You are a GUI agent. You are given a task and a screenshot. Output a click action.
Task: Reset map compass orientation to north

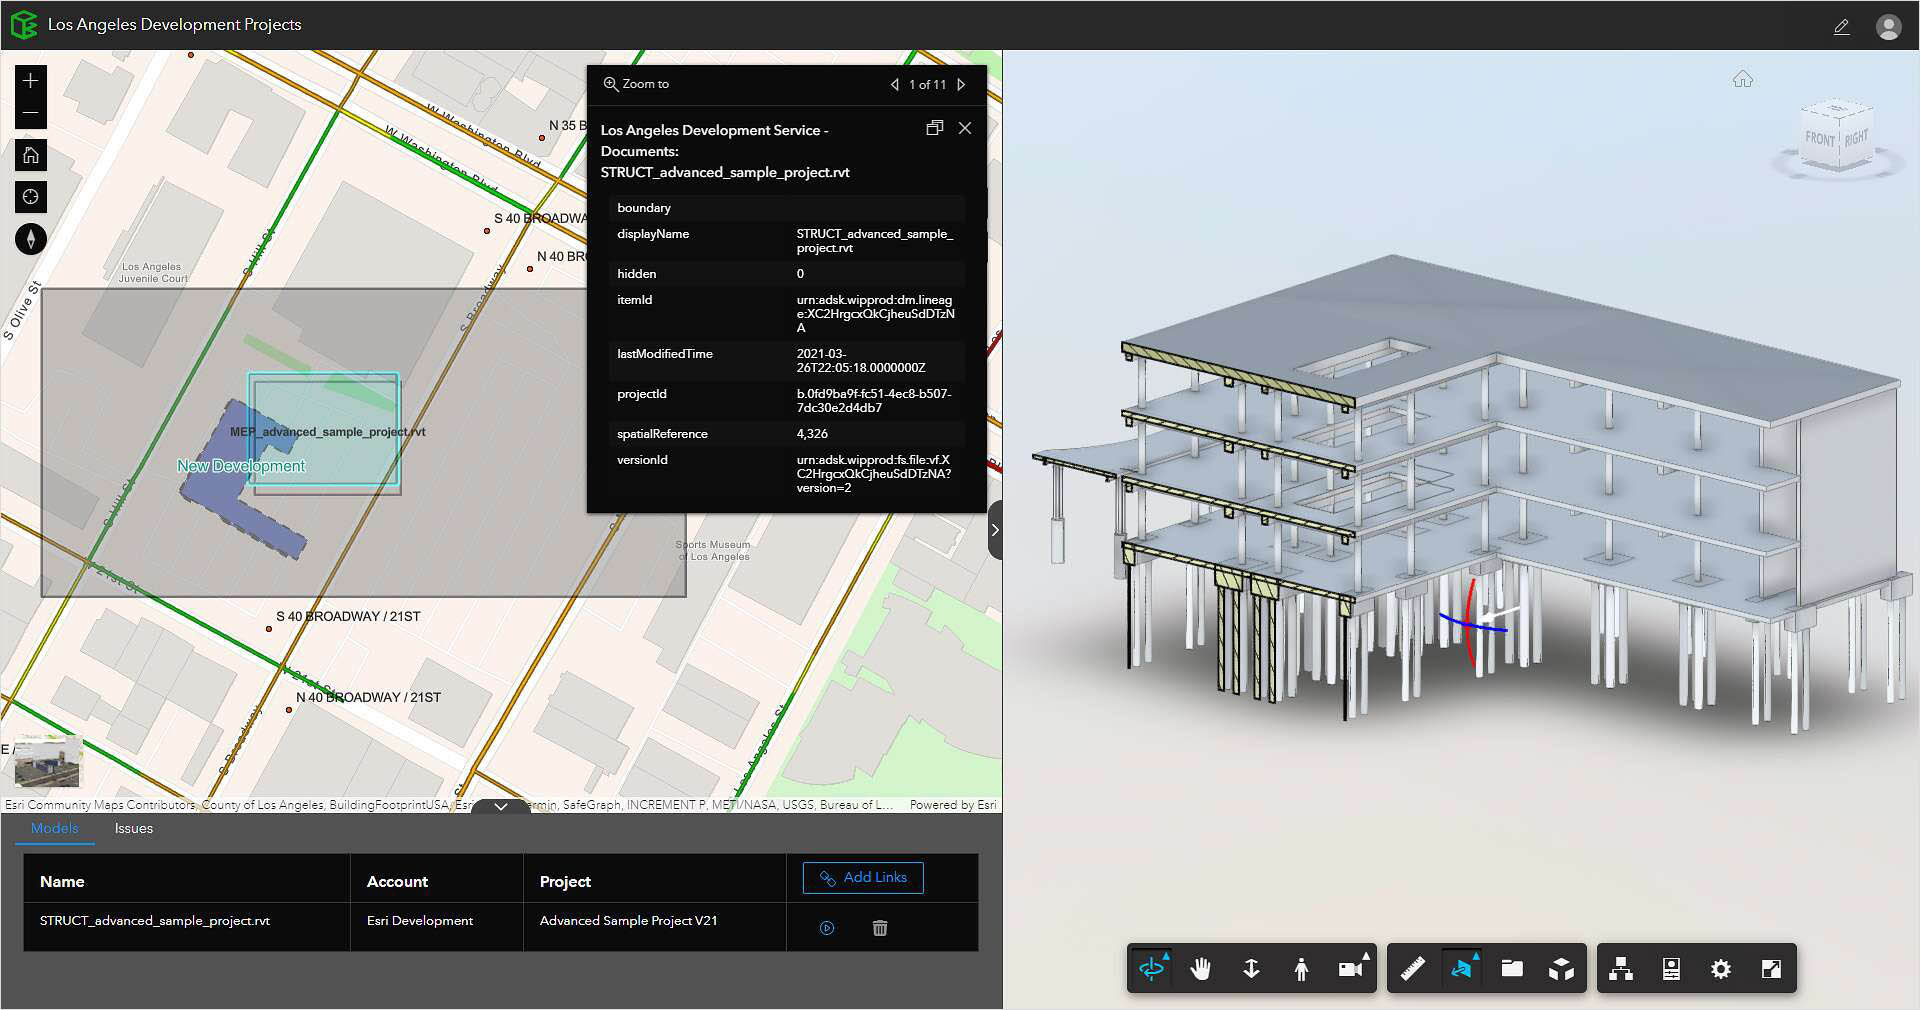31,239
